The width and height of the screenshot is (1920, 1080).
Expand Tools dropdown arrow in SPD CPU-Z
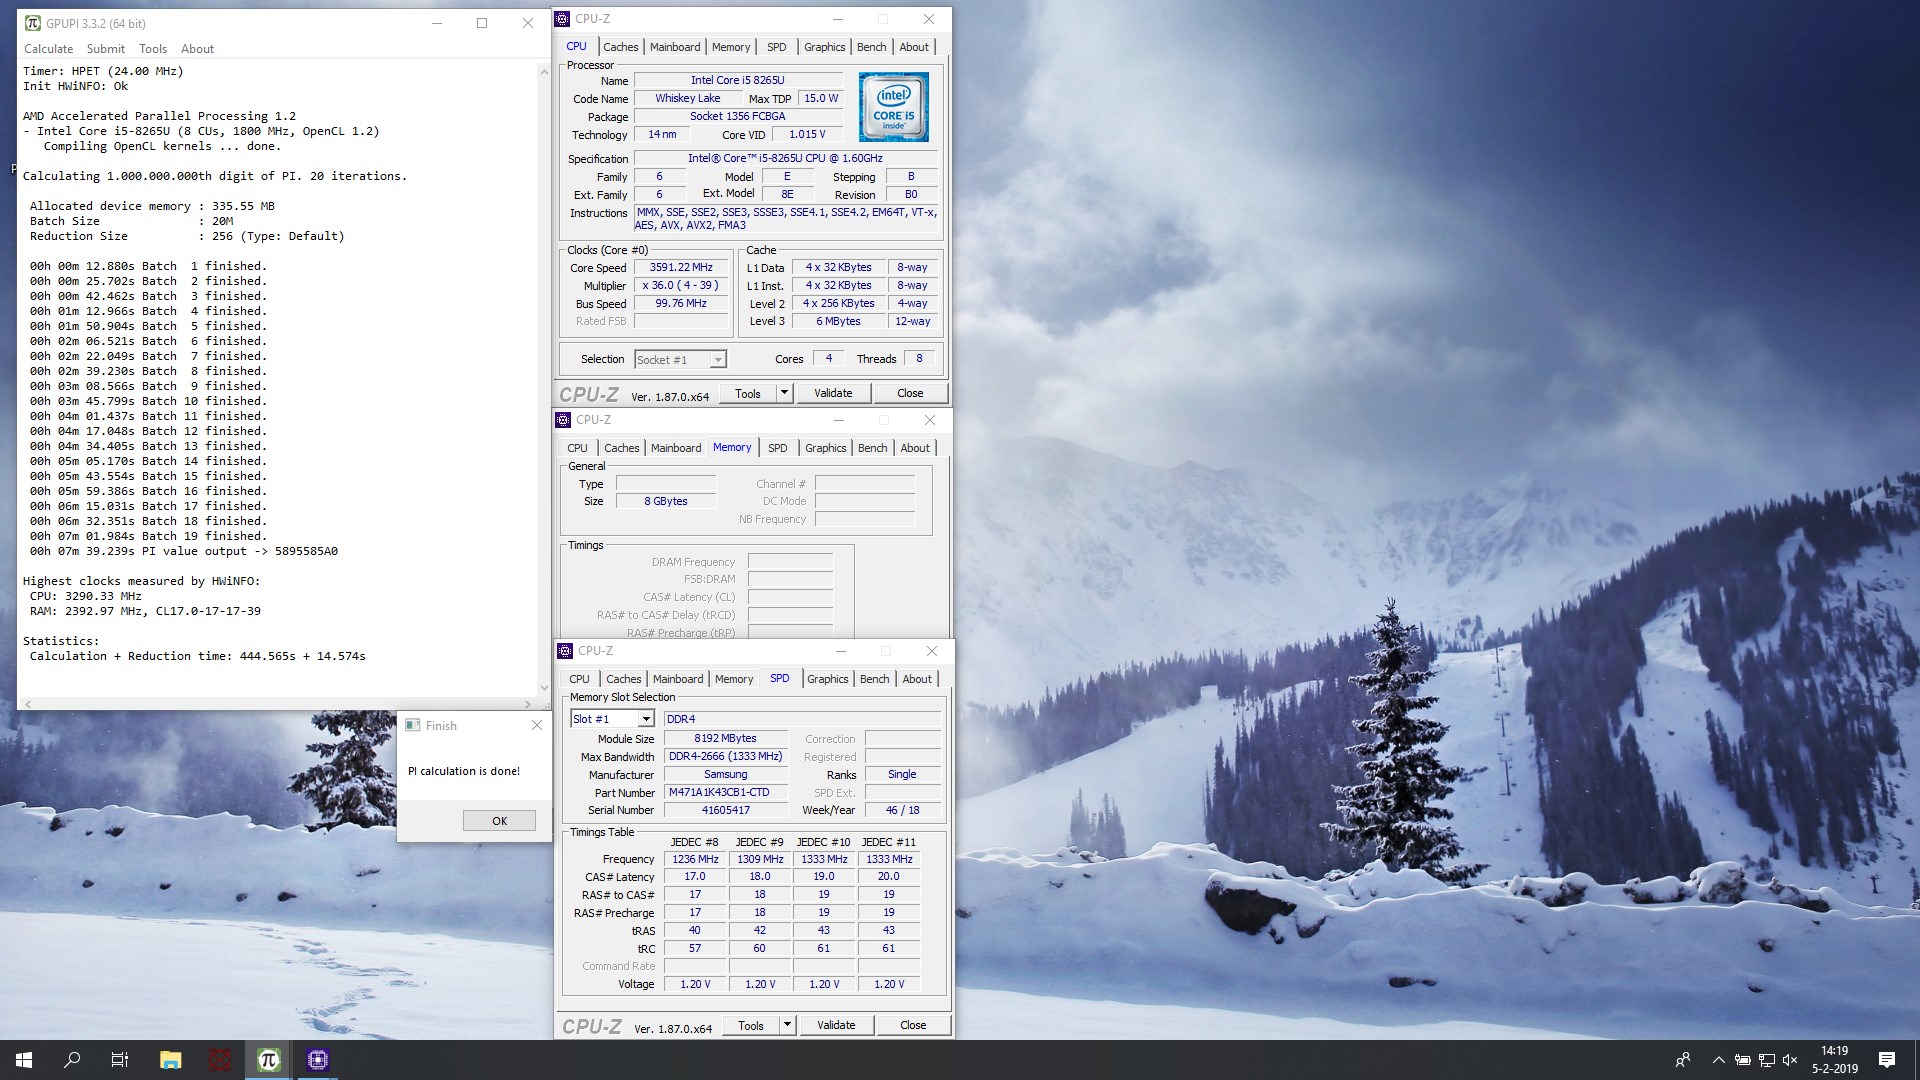(x=788, y=1026)
